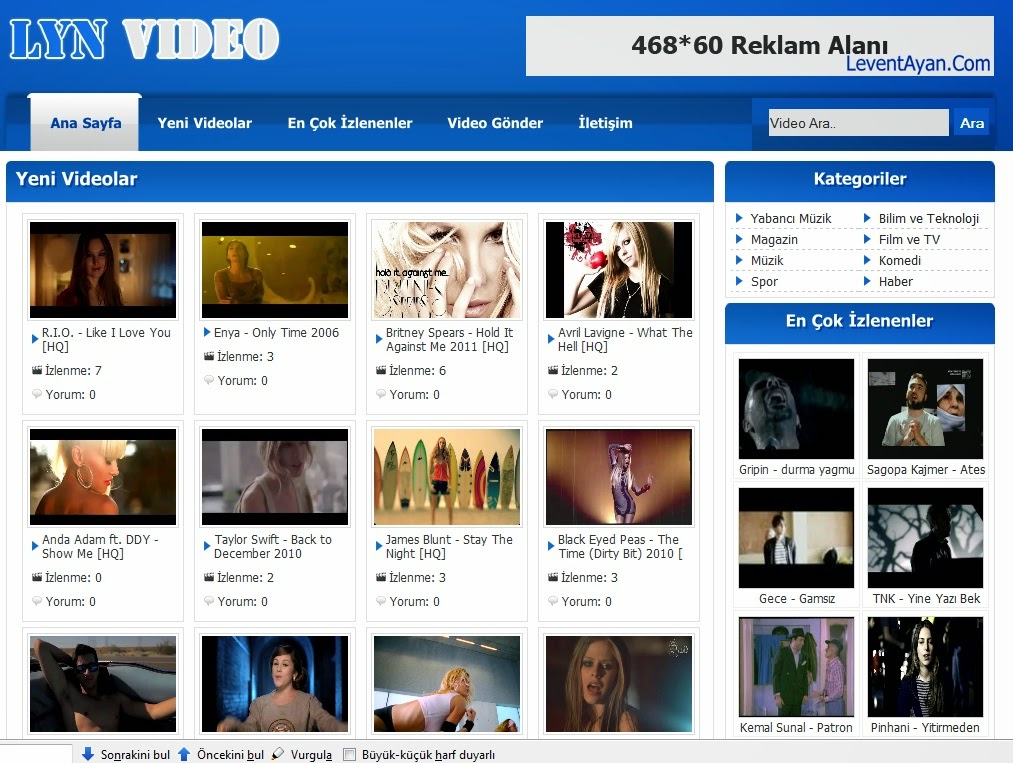Open Enya Only Time video thumbnail
The height and width of the screenshot is (763, 1013).
275,269
